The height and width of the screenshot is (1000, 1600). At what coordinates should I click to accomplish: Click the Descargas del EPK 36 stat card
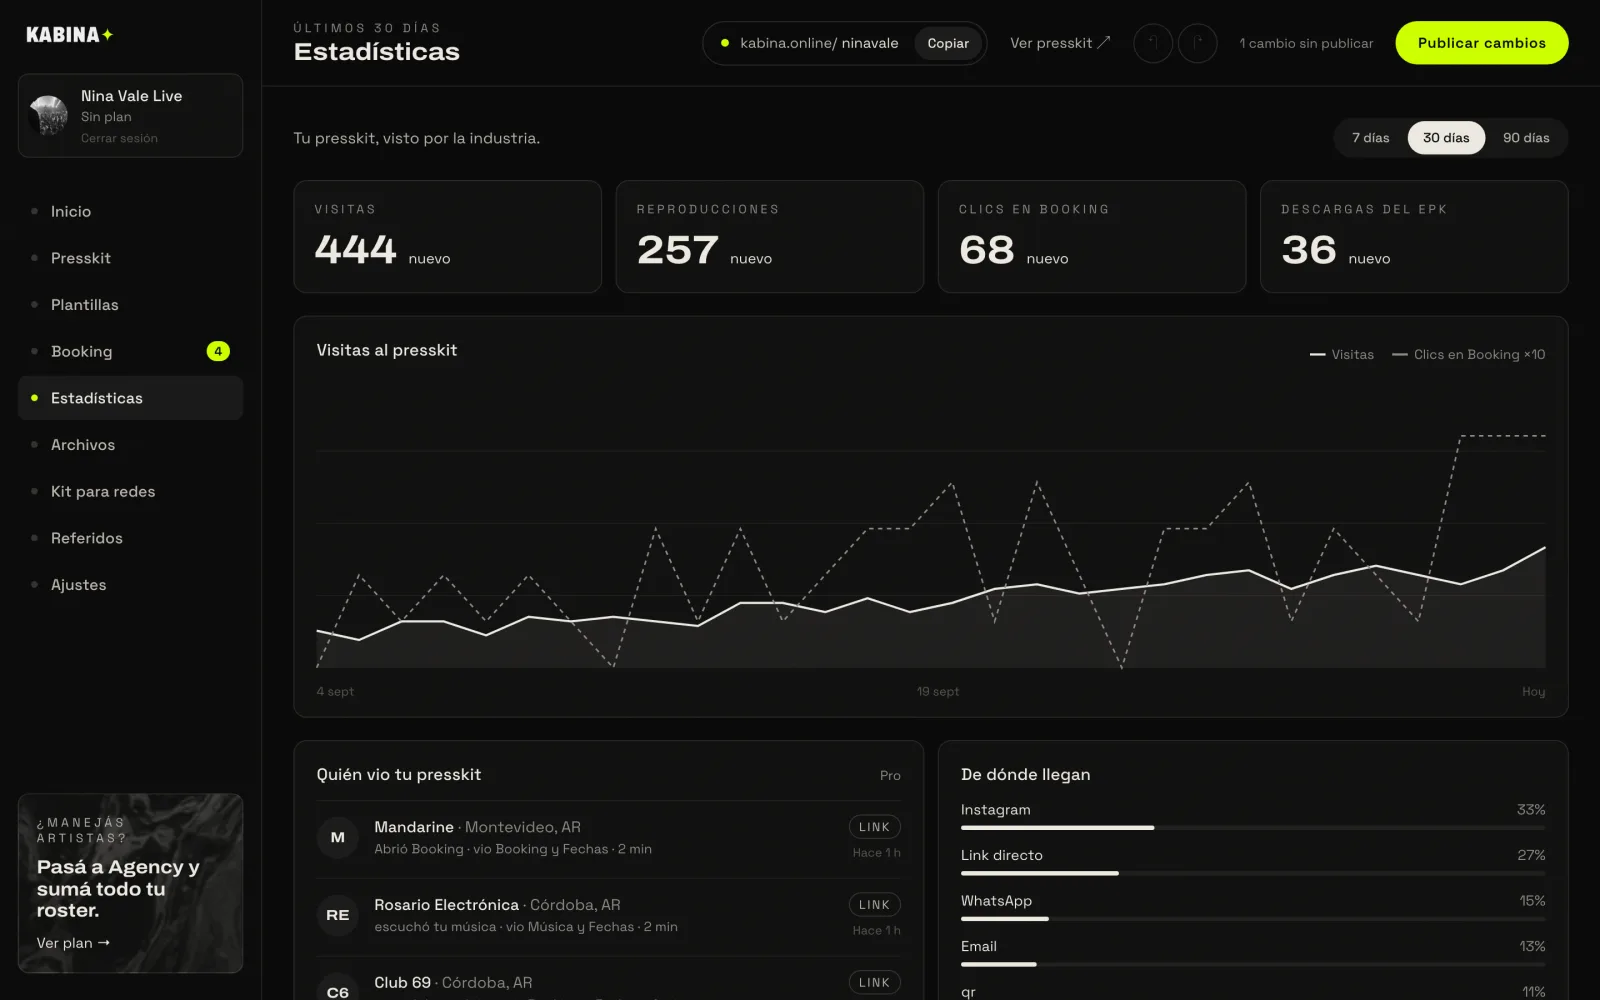(x=1414, y=237)
